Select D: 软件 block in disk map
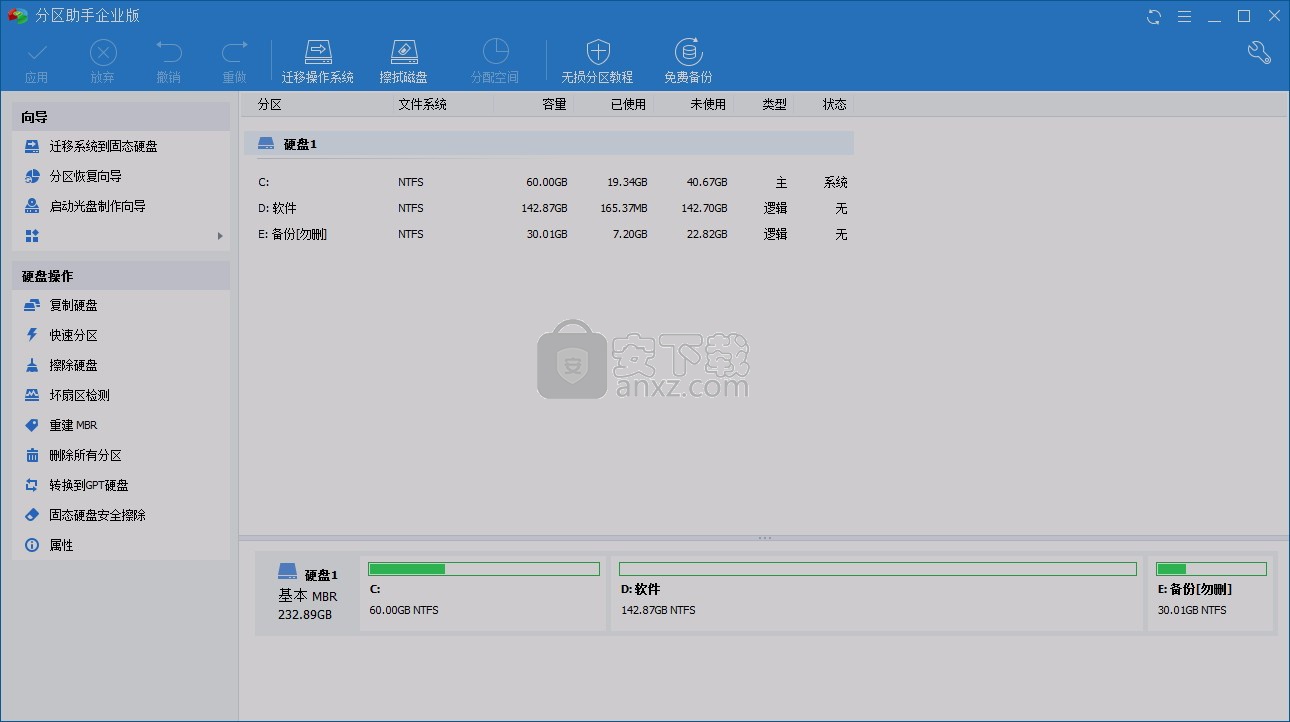Image resolution: width=1290 pixels, height=722 pixels. [878, 593]
